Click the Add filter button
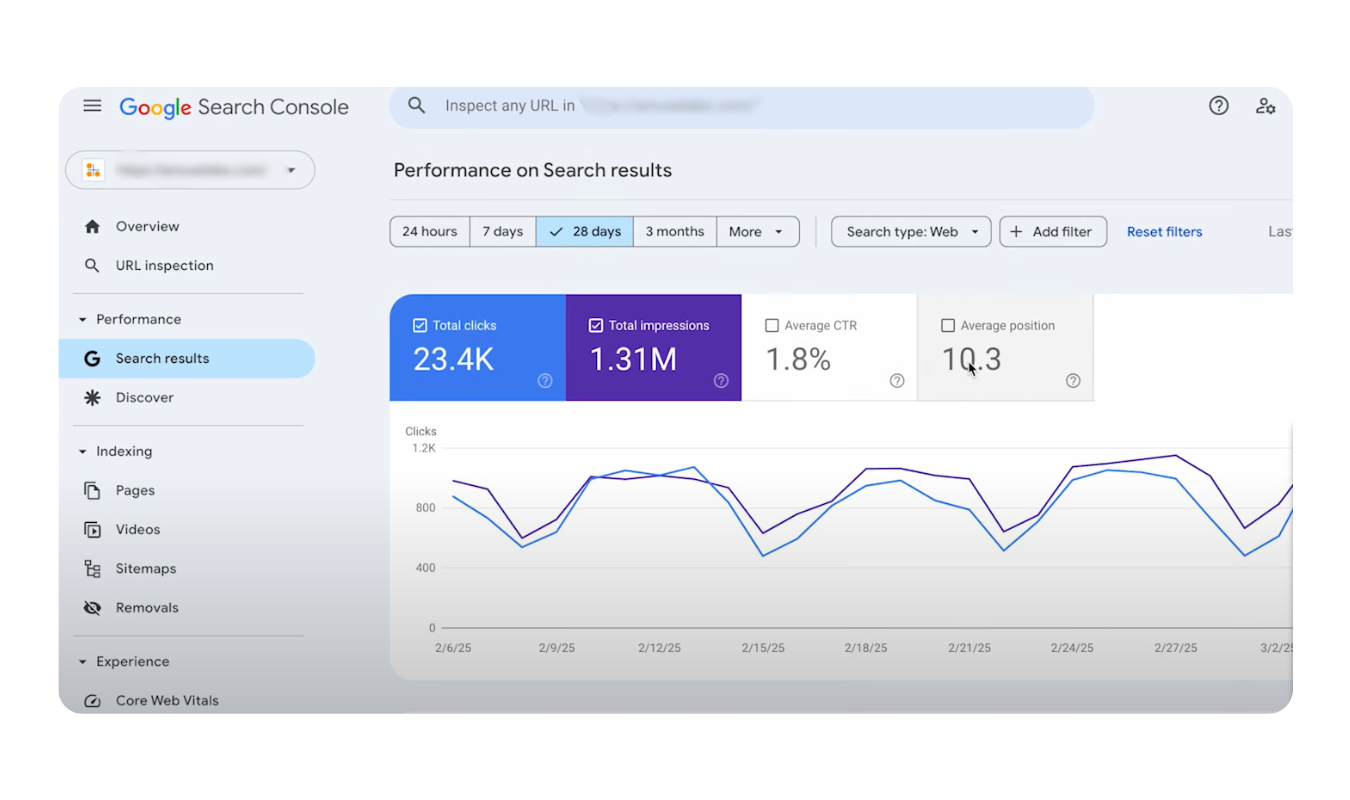 pyautogui.click(x=1052, y=231)
